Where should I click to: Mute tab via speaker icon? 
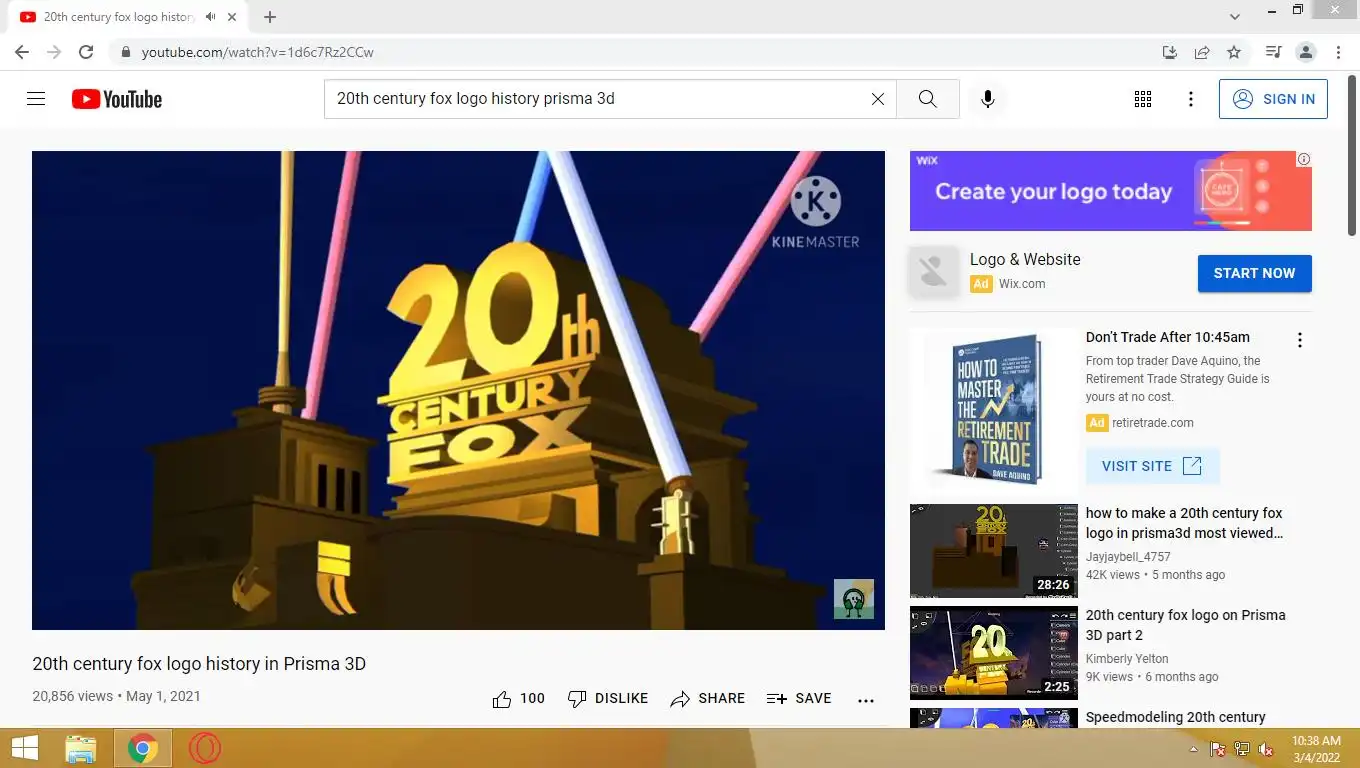210,17
